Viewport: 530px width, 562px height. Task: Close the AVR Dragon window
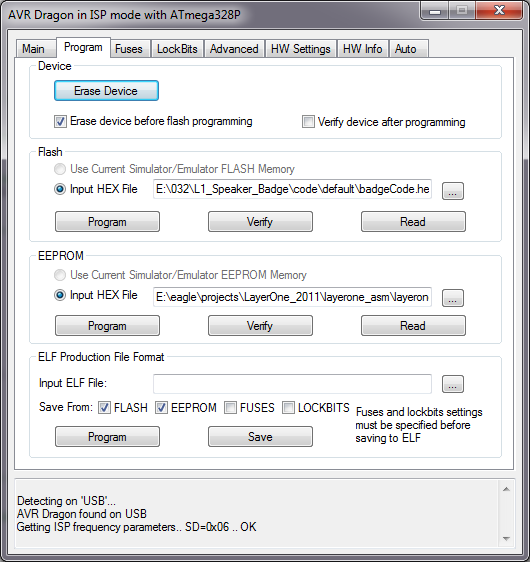(499, 11)
